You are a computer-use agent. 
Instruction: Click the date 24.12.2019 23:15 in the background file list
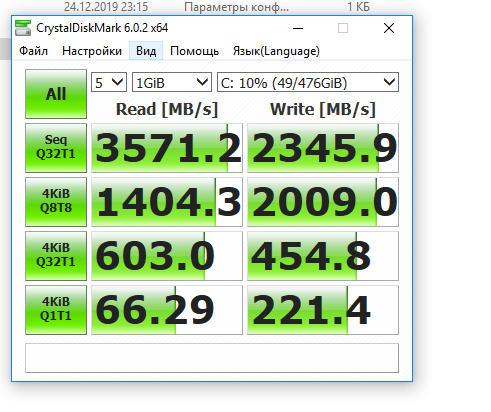pos(106,7)
